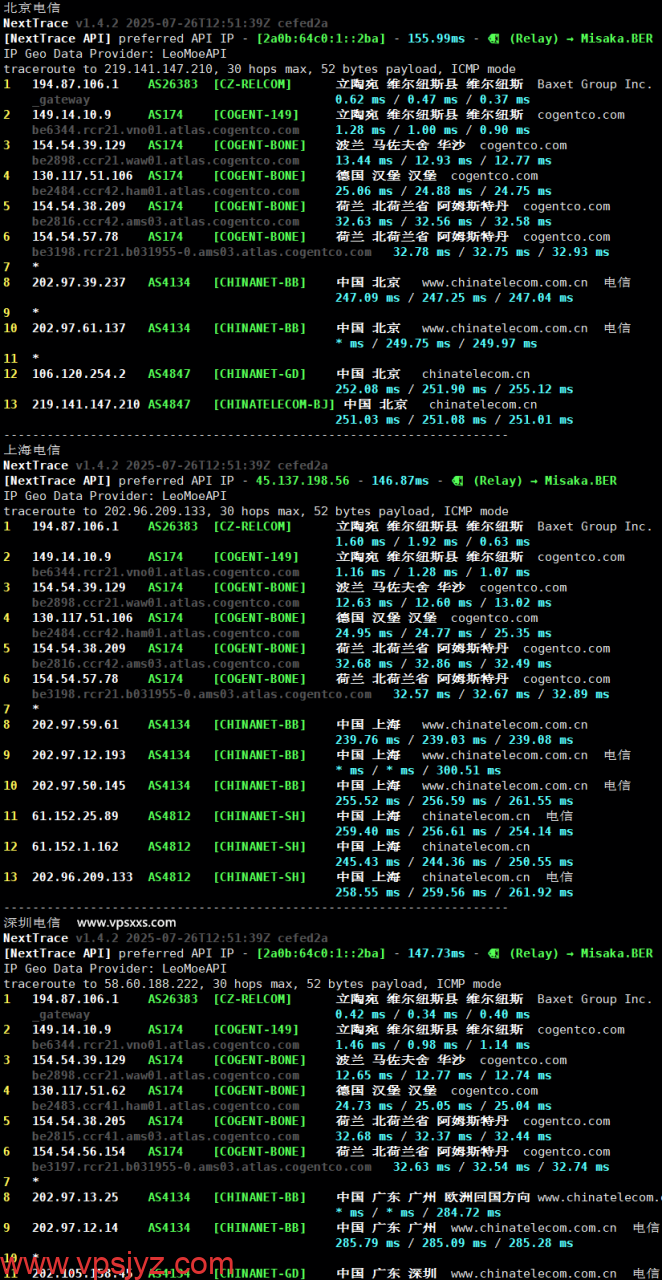Select the heading 深圳电信
This screenshot has height=1280, width=662.
32,922
